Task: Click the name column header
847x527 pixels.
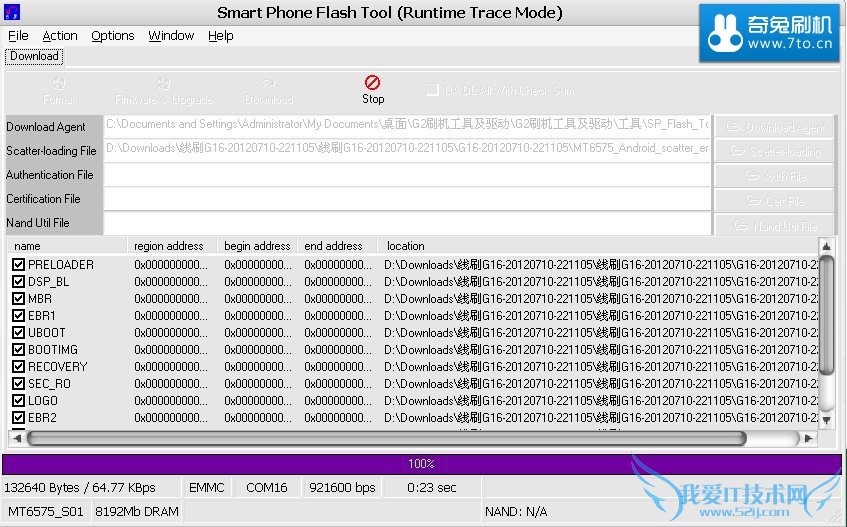Action: click(x=68, y=246)
